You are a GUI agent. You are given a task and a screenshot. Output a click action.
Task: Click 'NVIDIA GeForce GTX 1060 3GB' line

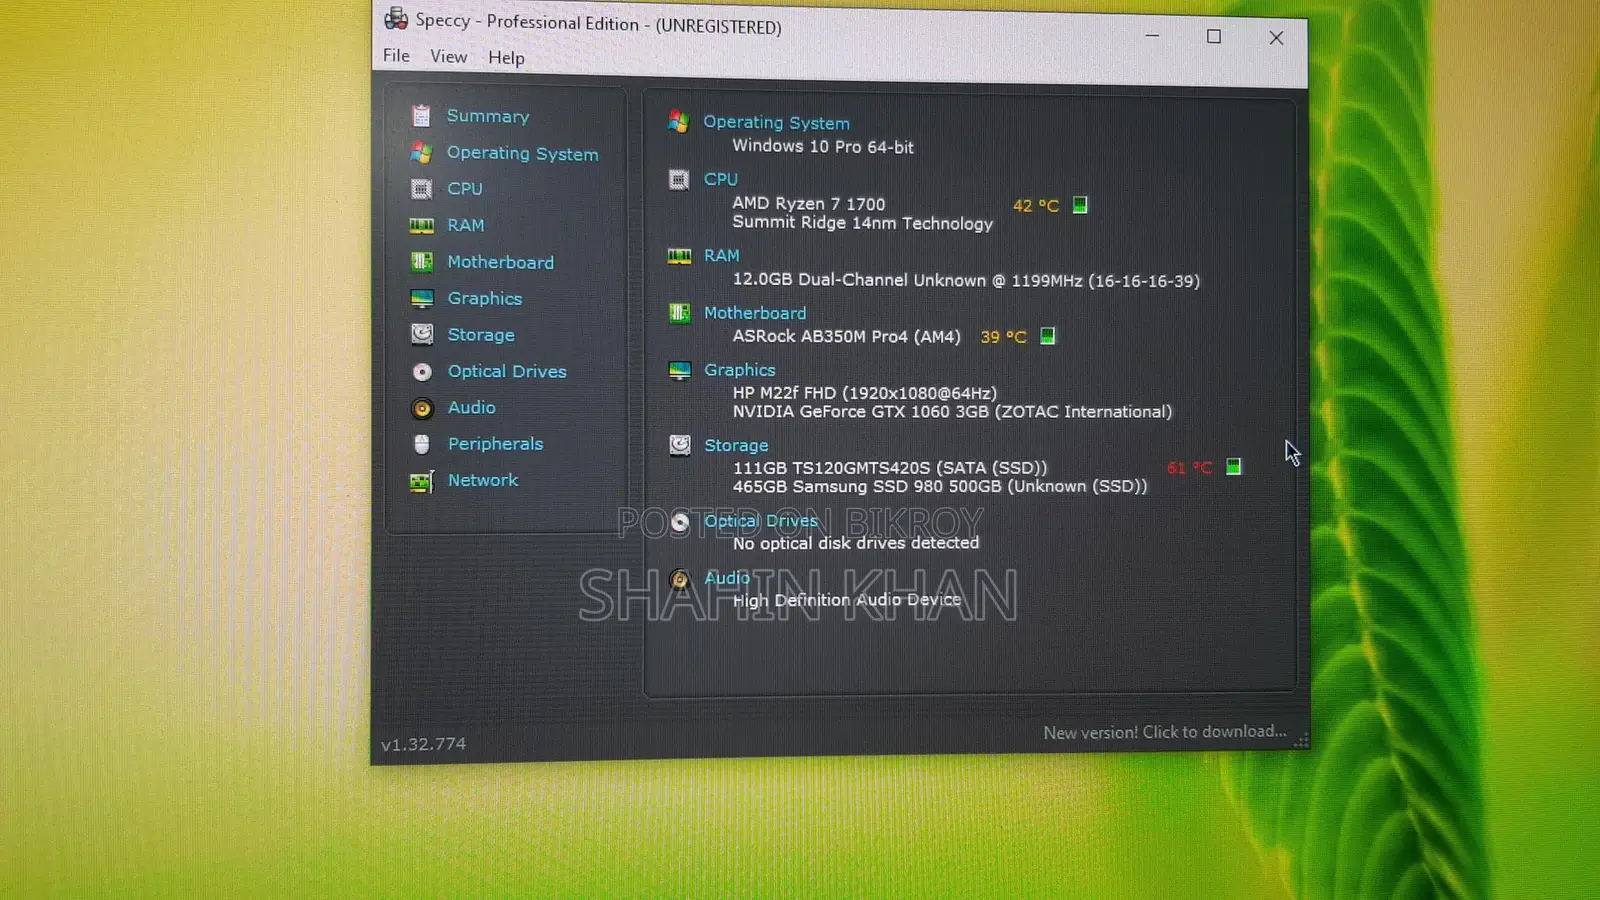coord(952,412)
